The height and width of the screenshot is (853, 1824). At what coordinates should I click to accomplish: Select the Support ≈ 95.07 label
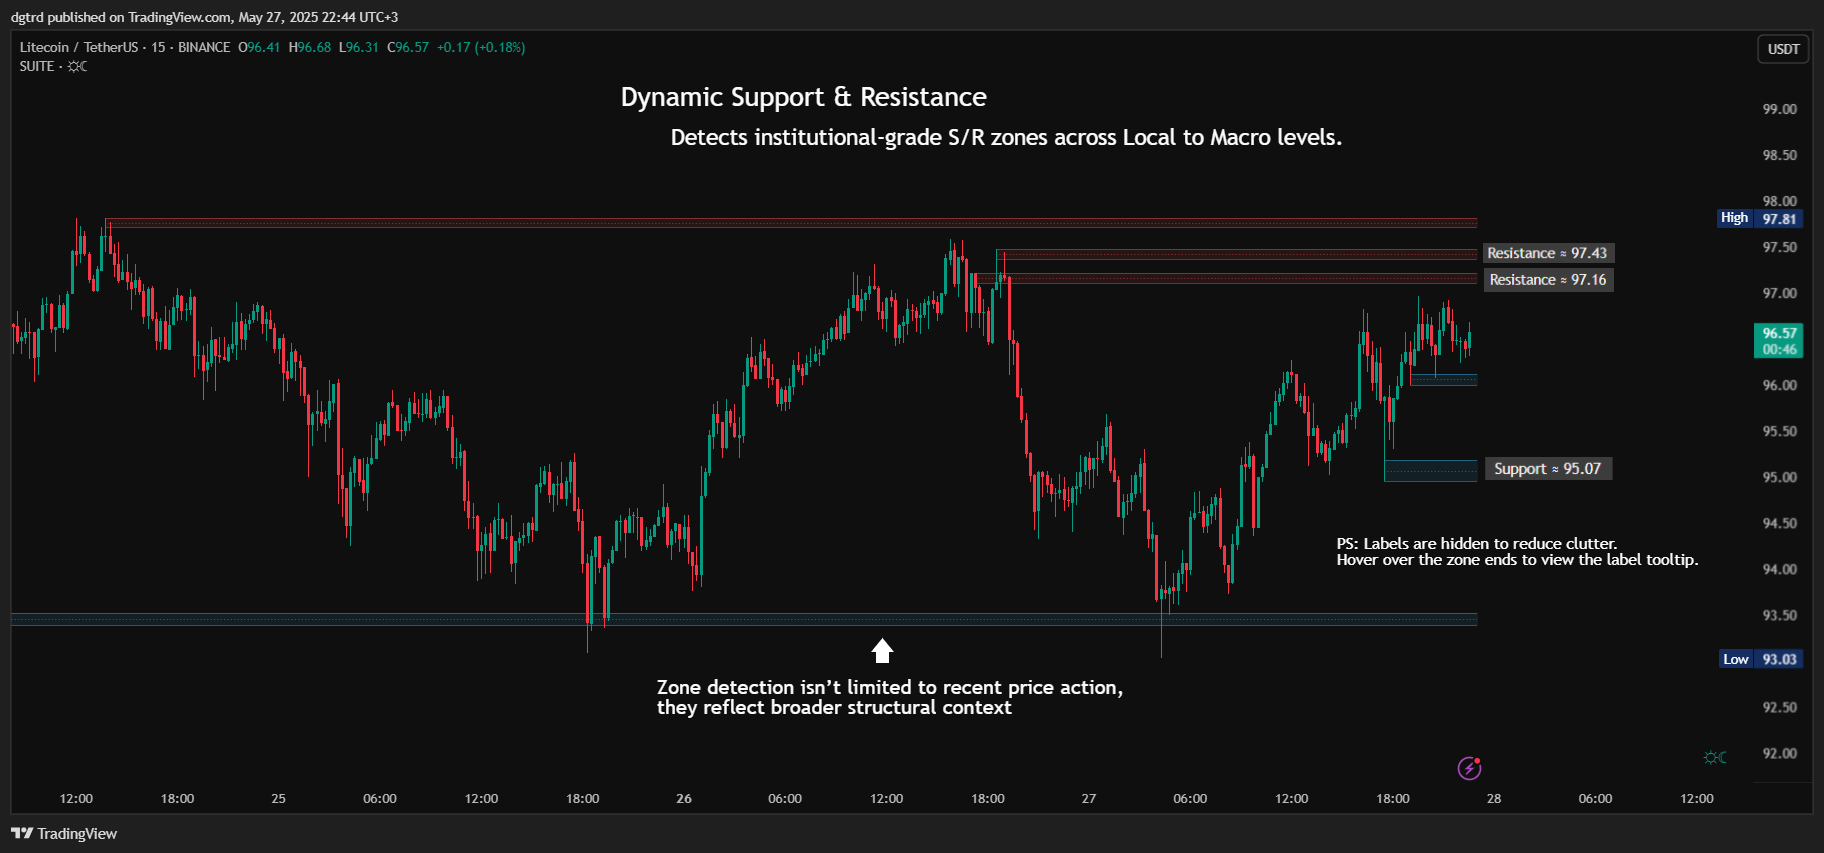[x=1547, y=469]
